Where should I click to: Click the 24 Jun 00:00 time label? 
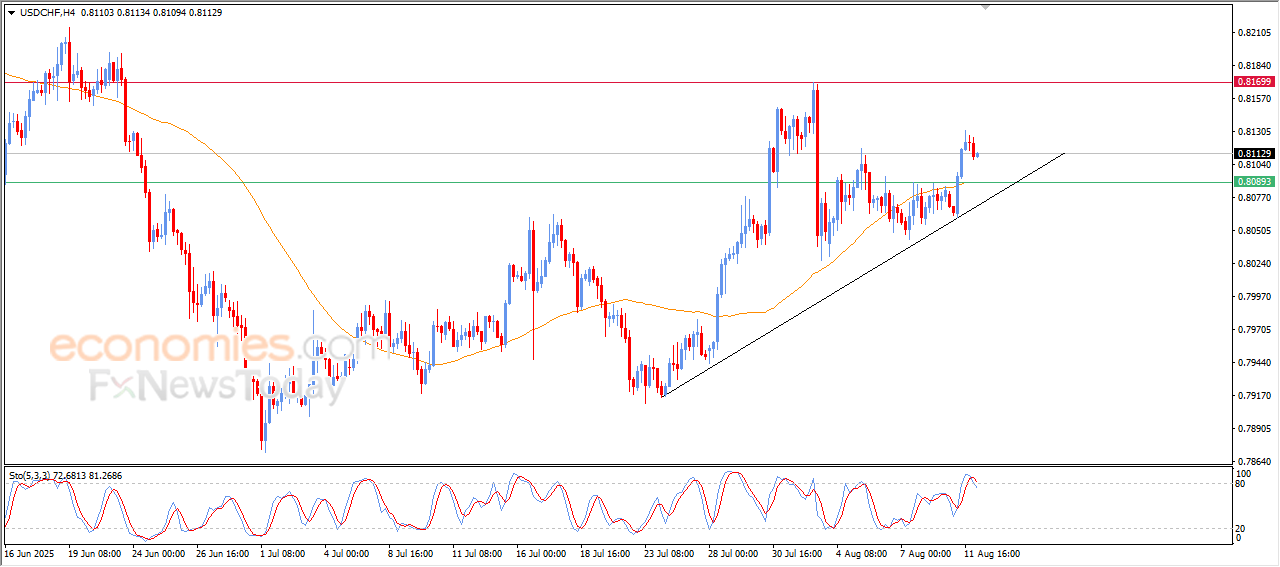tap(159, 553)
